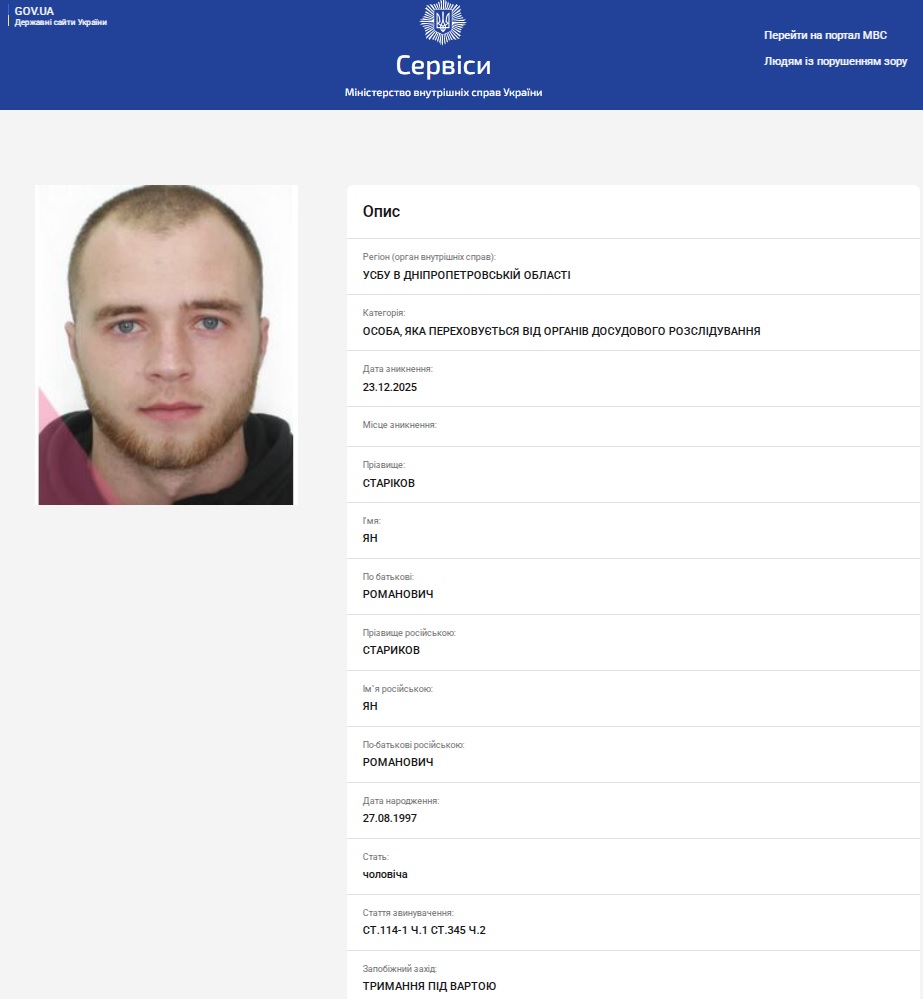Open 'Перейти на портал МВС' link
923x999 pixels.
pyautogui.click(x=826, y=35)
